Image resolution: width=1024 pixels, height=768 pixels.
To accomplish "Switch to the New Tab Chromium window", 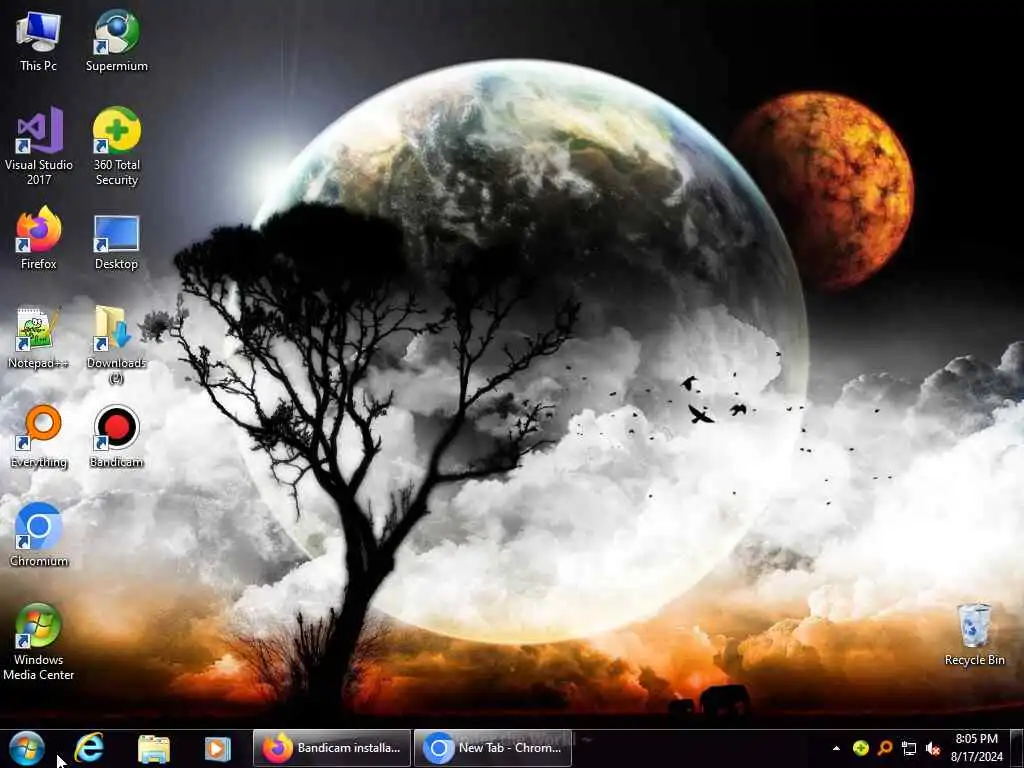I will coord(493,748).
